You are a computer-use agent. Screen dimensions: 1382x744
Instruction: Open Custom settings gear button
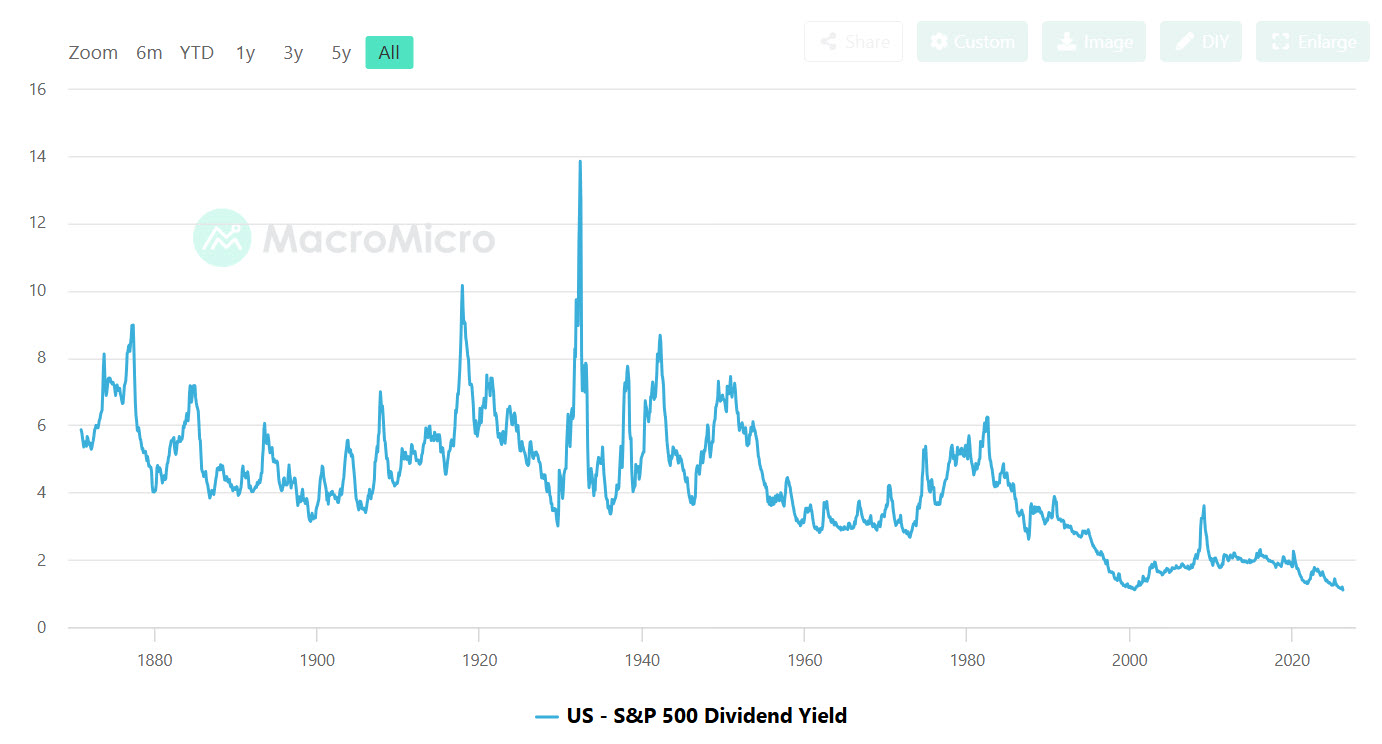(x=972, y=42)
